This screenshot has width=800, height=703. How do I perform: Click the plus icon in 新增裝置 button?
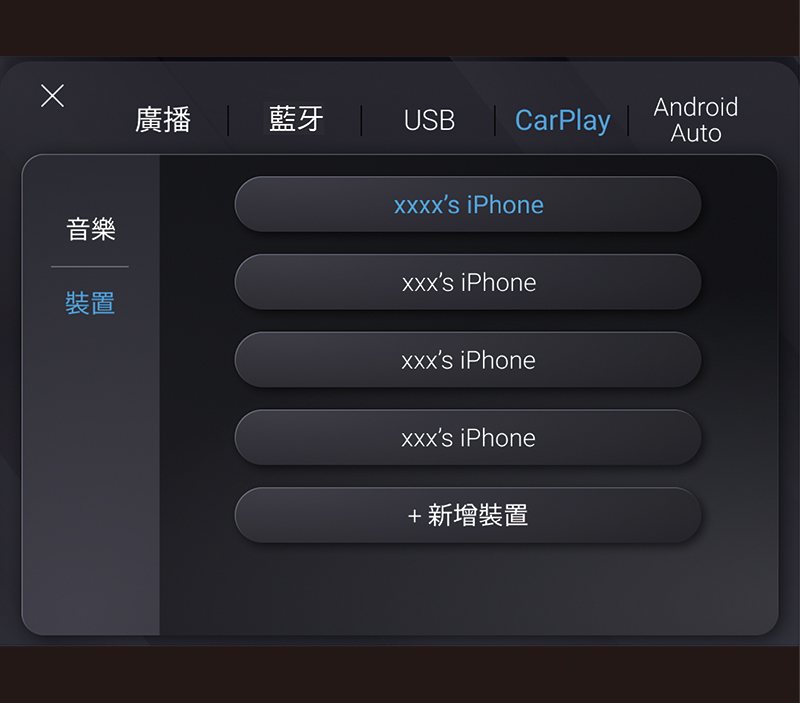(414, 516)
